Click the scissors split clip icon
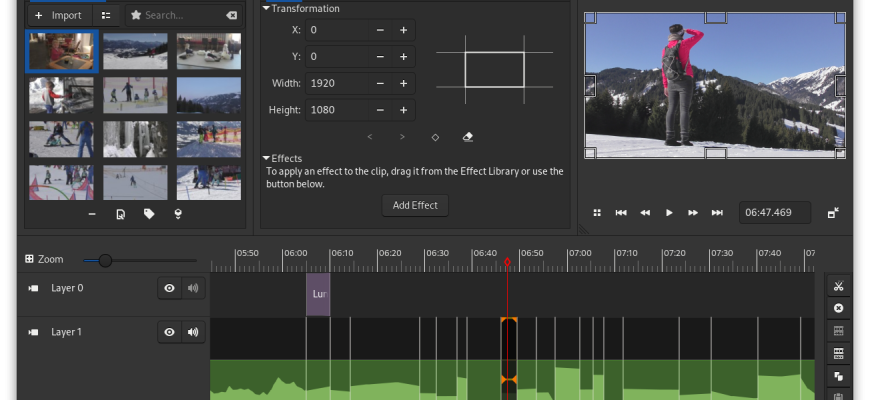 coord(838,286)
